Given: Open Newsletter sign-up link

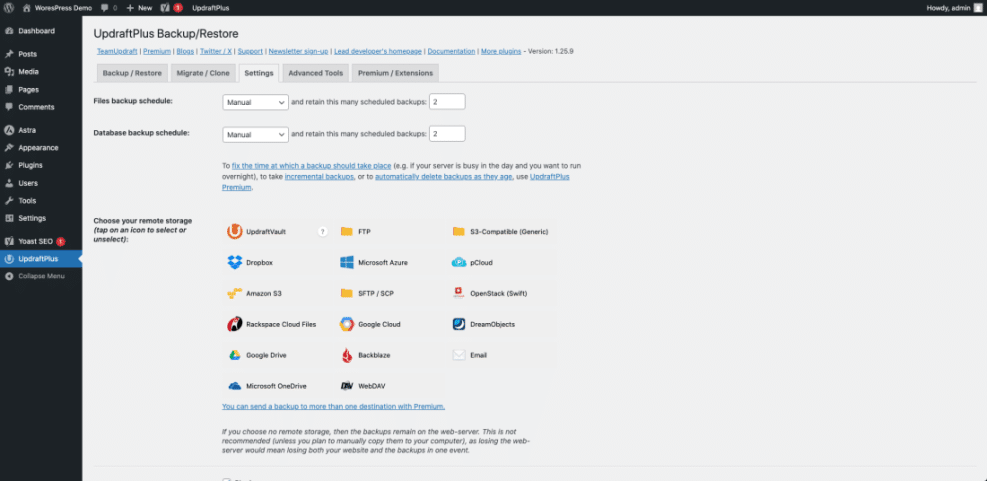Looking at the screenshot, I should pos(300,52).
